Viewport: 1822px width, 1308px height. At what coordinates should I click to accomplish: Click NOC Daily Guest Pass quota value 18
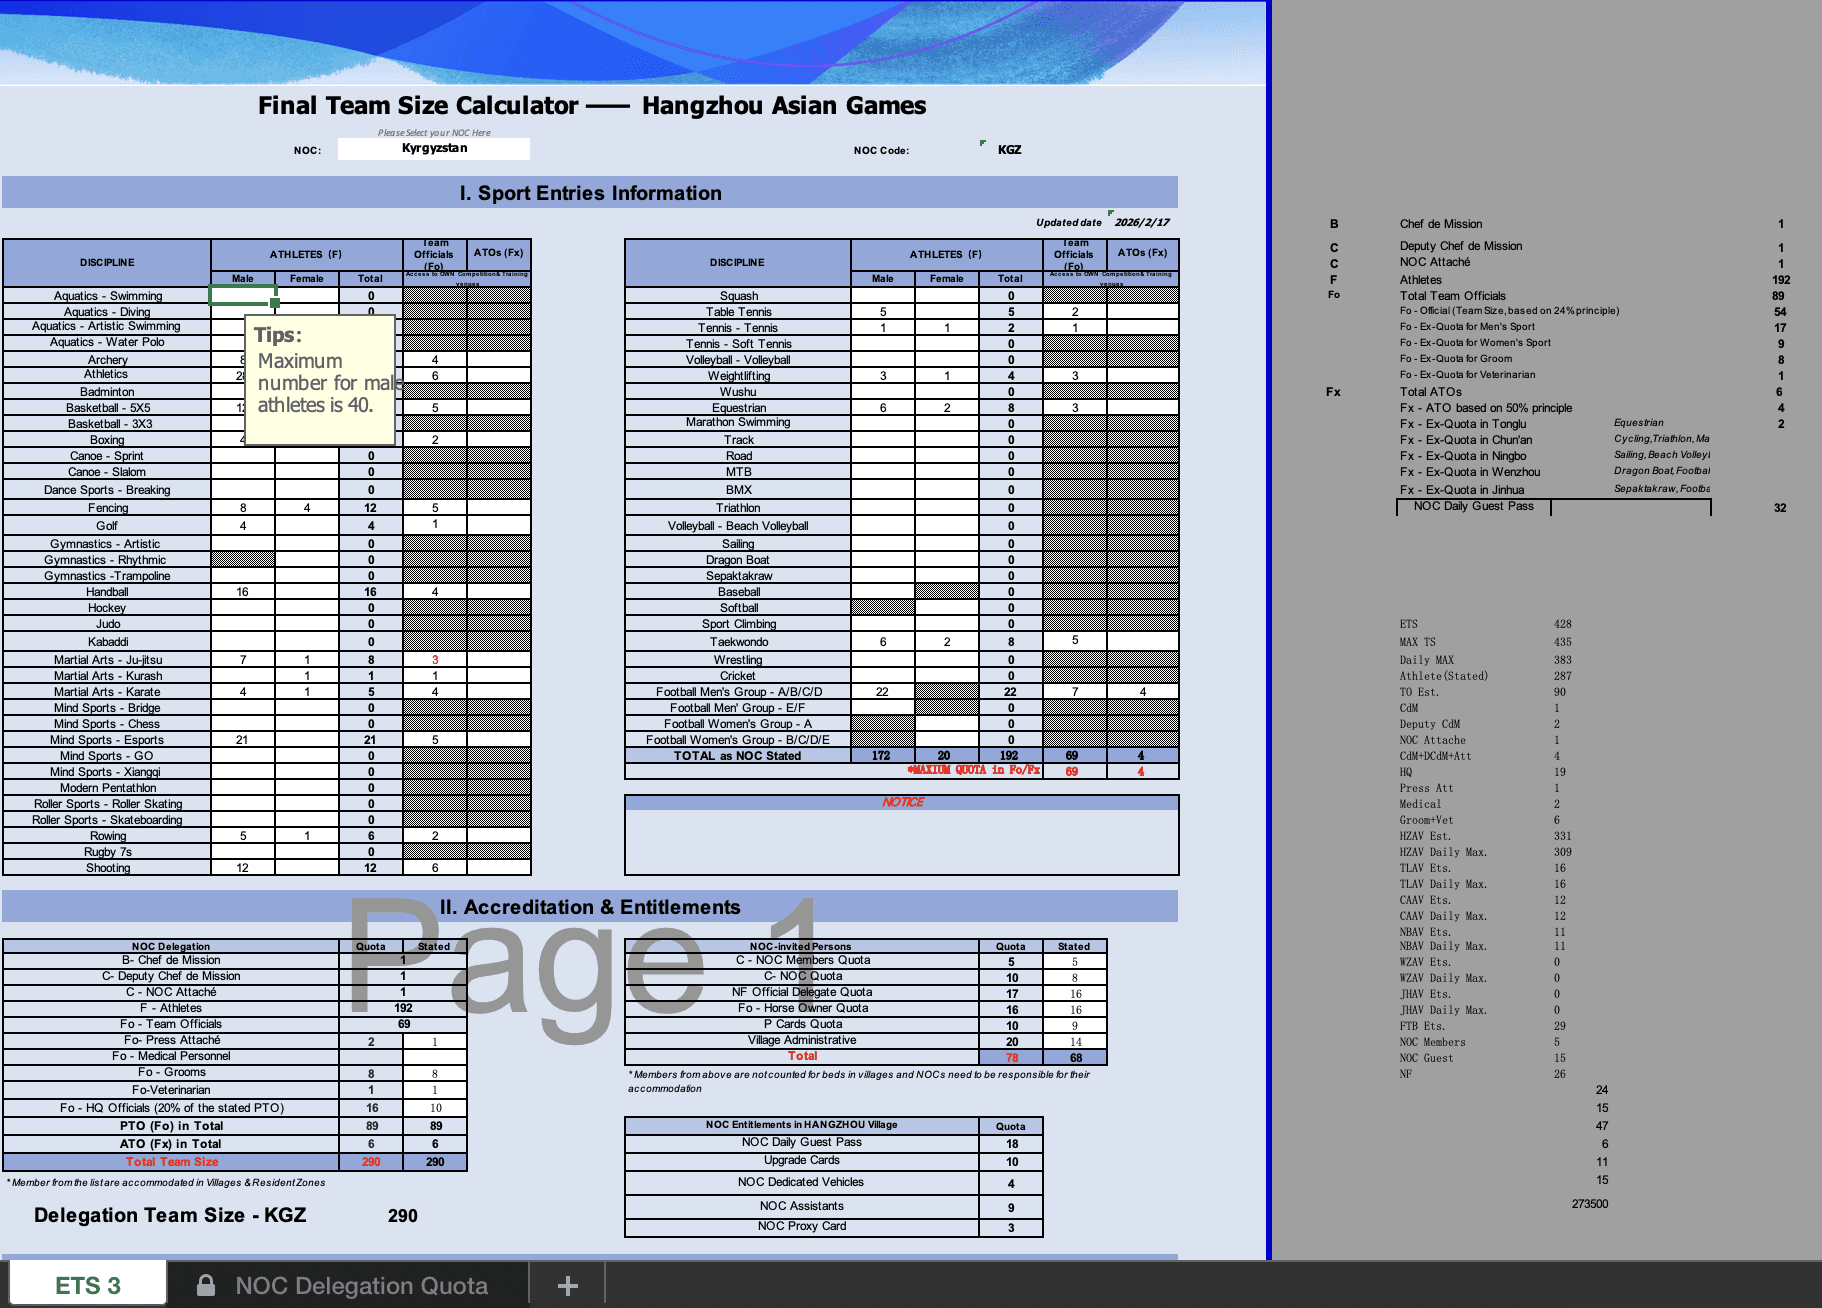point(1012,1143)
